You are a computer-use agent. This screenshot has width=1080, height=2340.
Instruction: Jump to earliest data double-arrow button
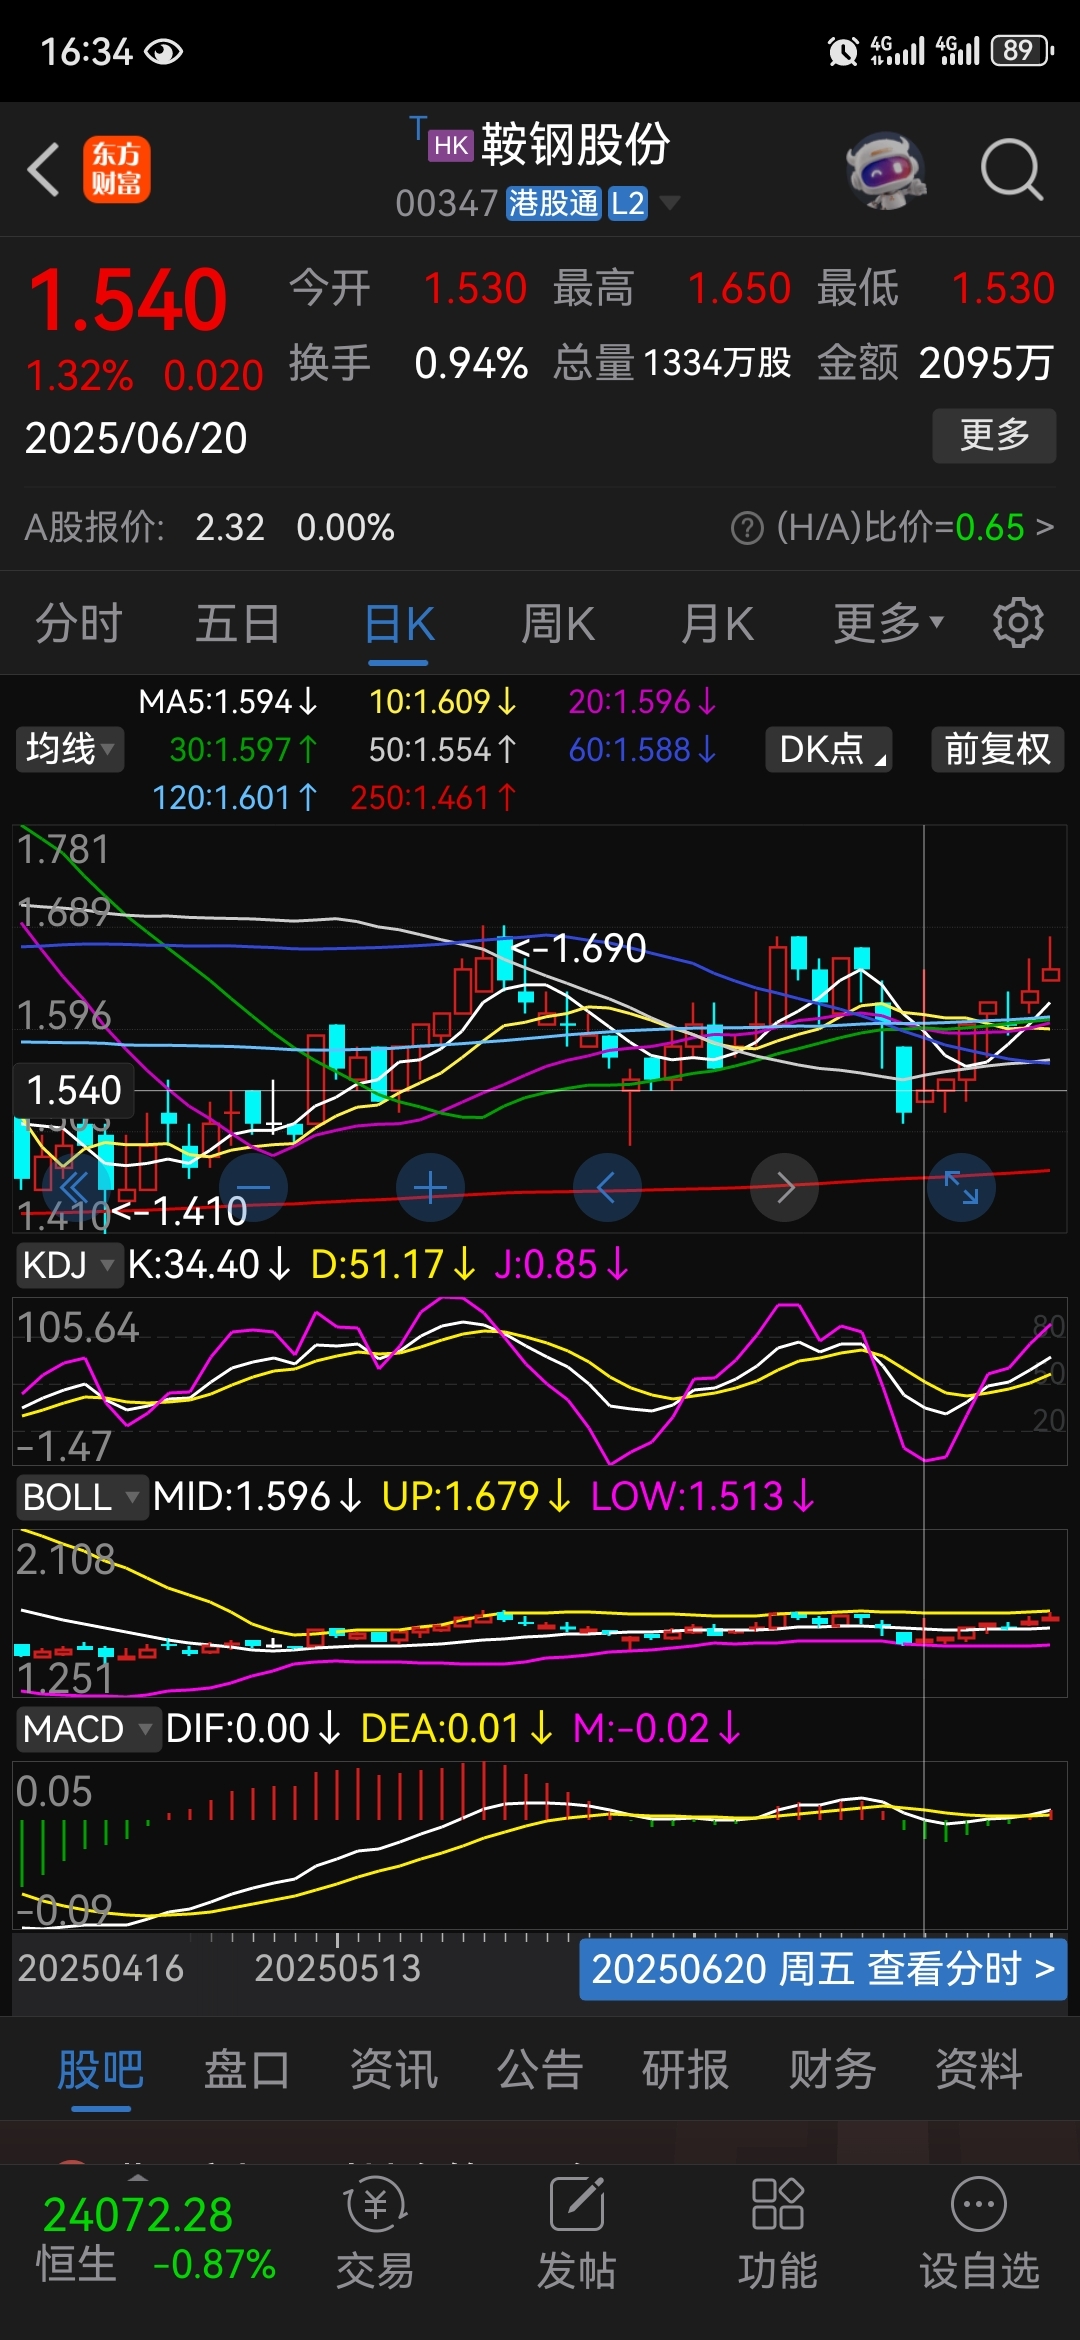pos(74,1187)
